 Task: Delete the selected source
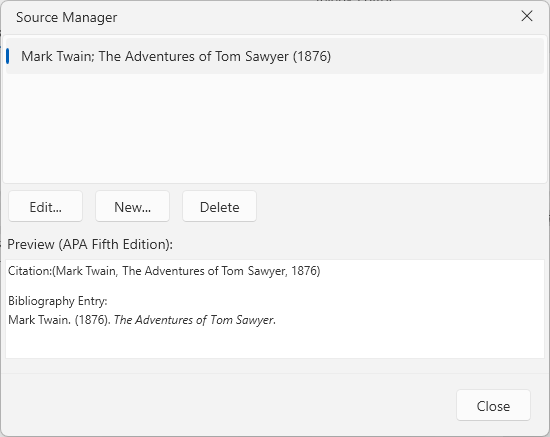(220, 207)
